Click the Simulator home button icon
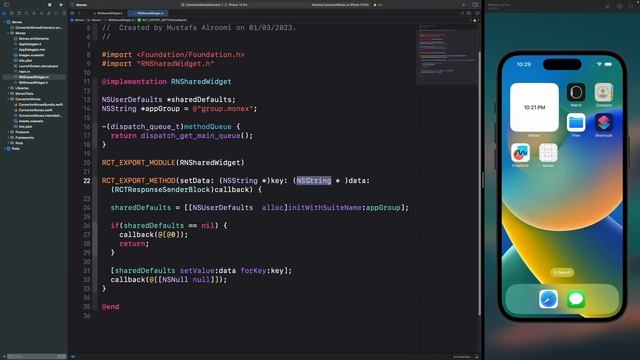 tap(607, 6)
